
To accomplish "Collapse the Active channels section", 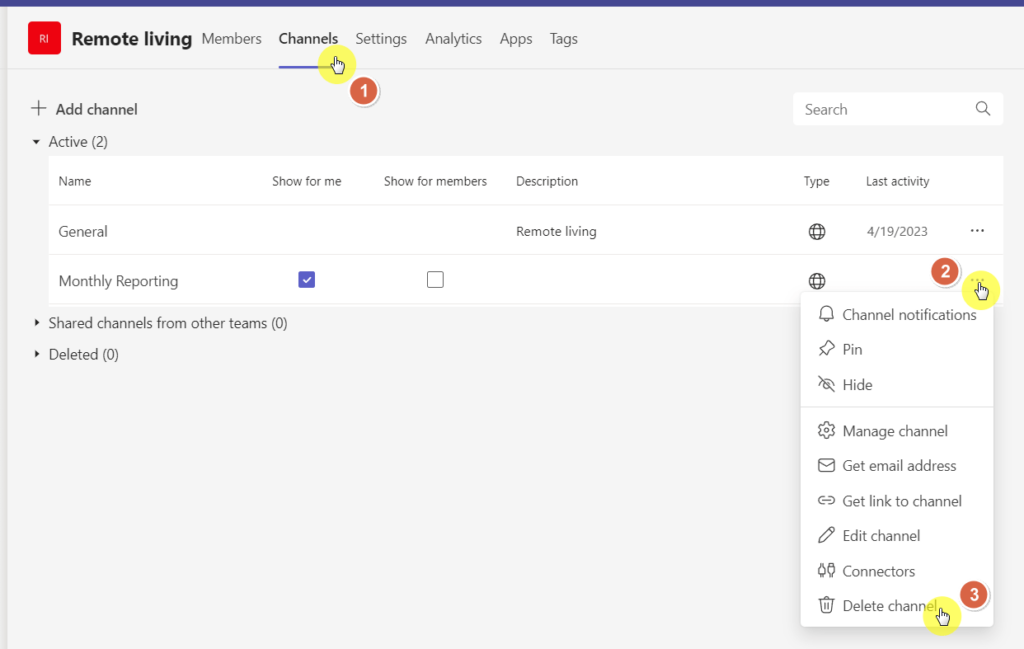I will 37,142.
